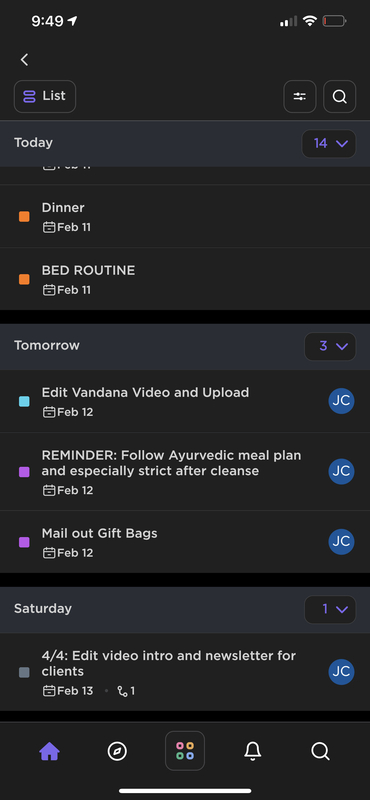Collapse the Saturday section 1 chevron
The height and width of the screenshot is (800, 370).
click(x=330, y=610)
